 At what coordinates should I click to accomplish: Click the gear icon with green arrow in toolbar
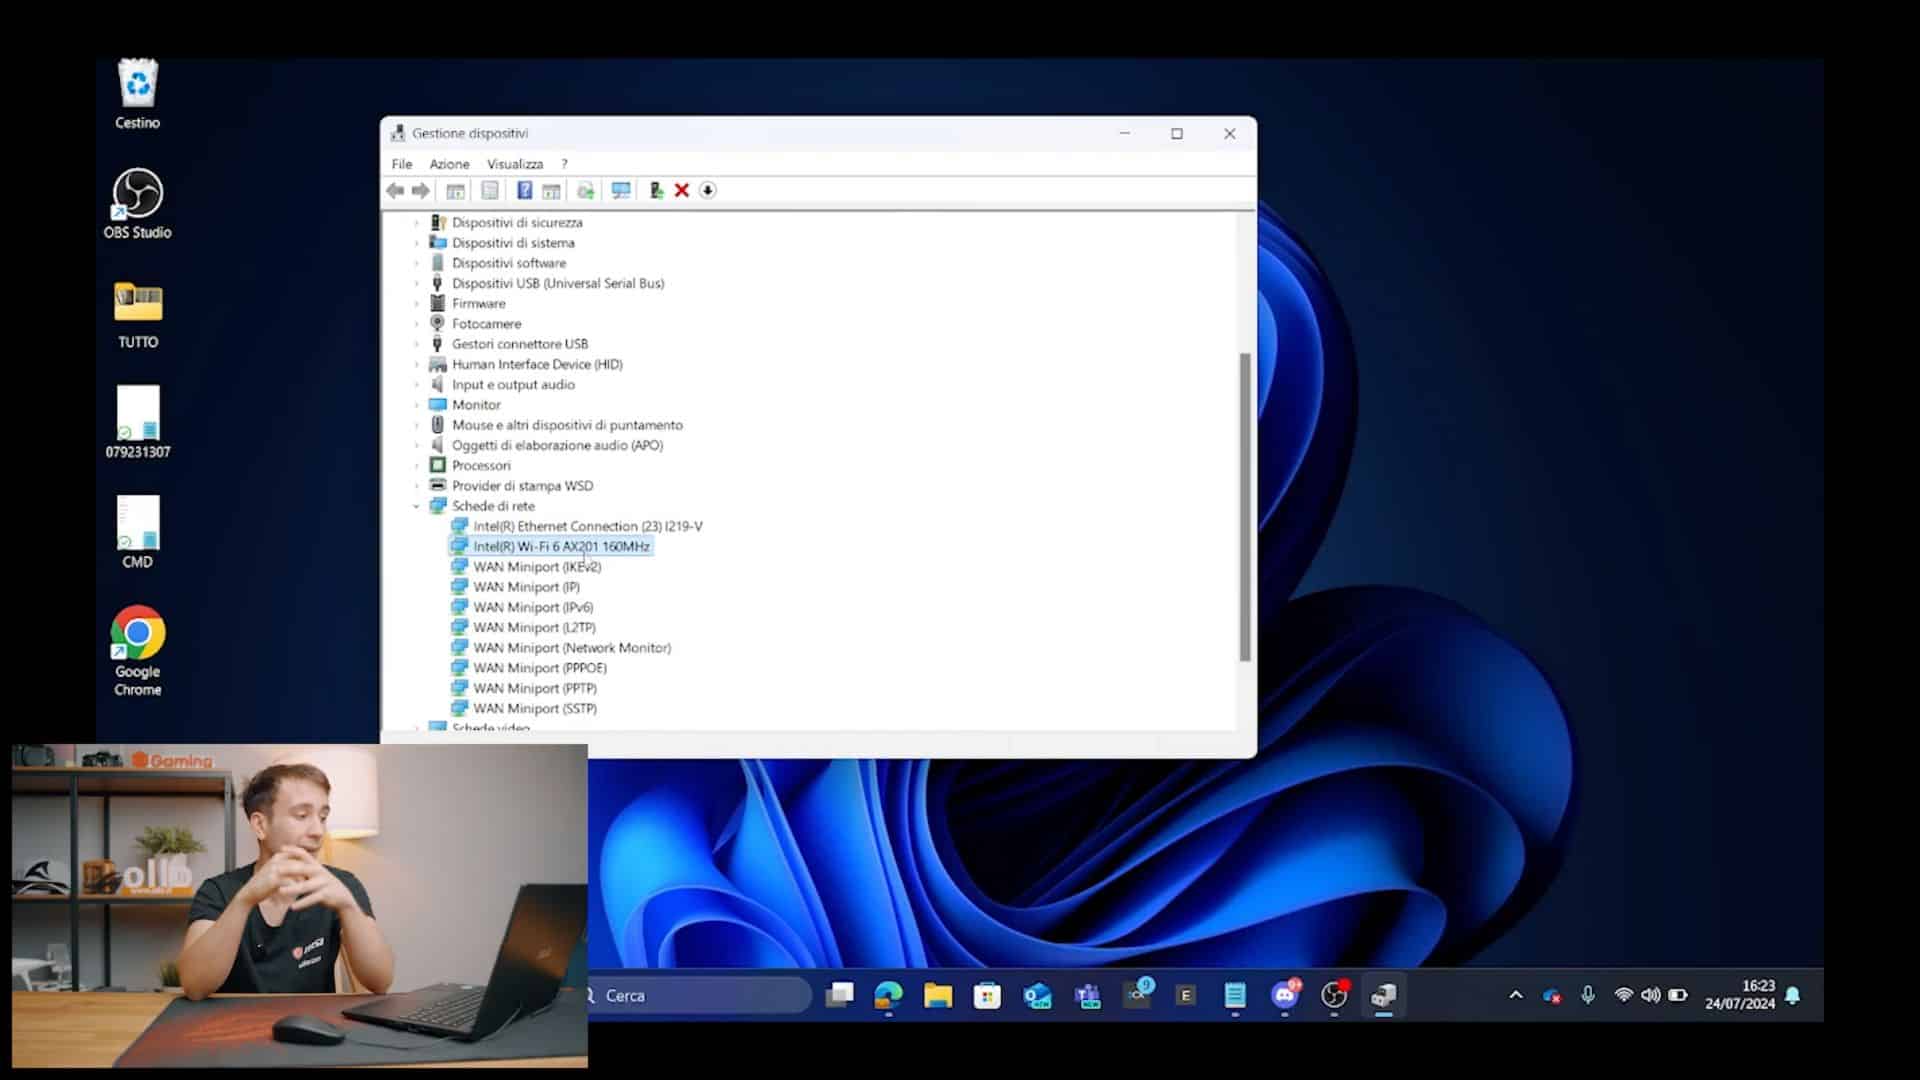585,190
